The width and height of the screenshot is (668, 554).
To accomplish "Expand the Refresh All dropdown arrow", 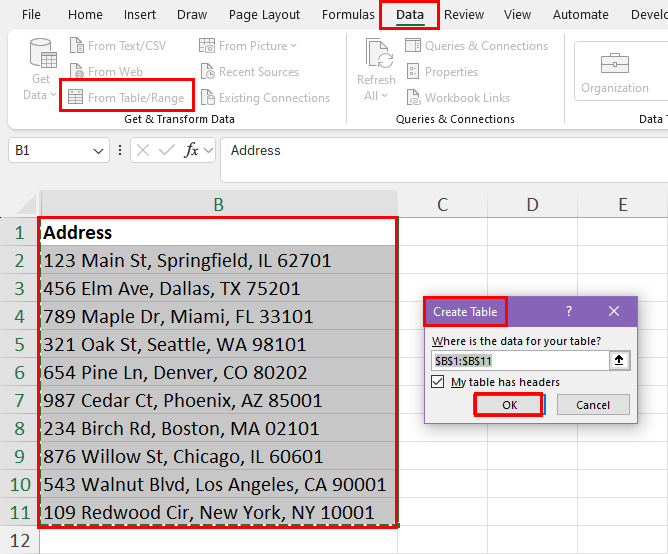I will 385,95.
